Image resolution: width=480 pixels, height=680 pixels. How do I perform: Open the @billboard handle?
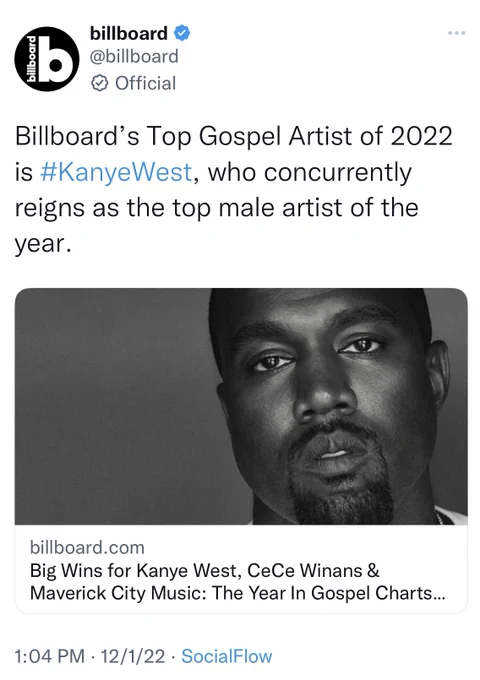pyautogui.click(x=134, y=56)
